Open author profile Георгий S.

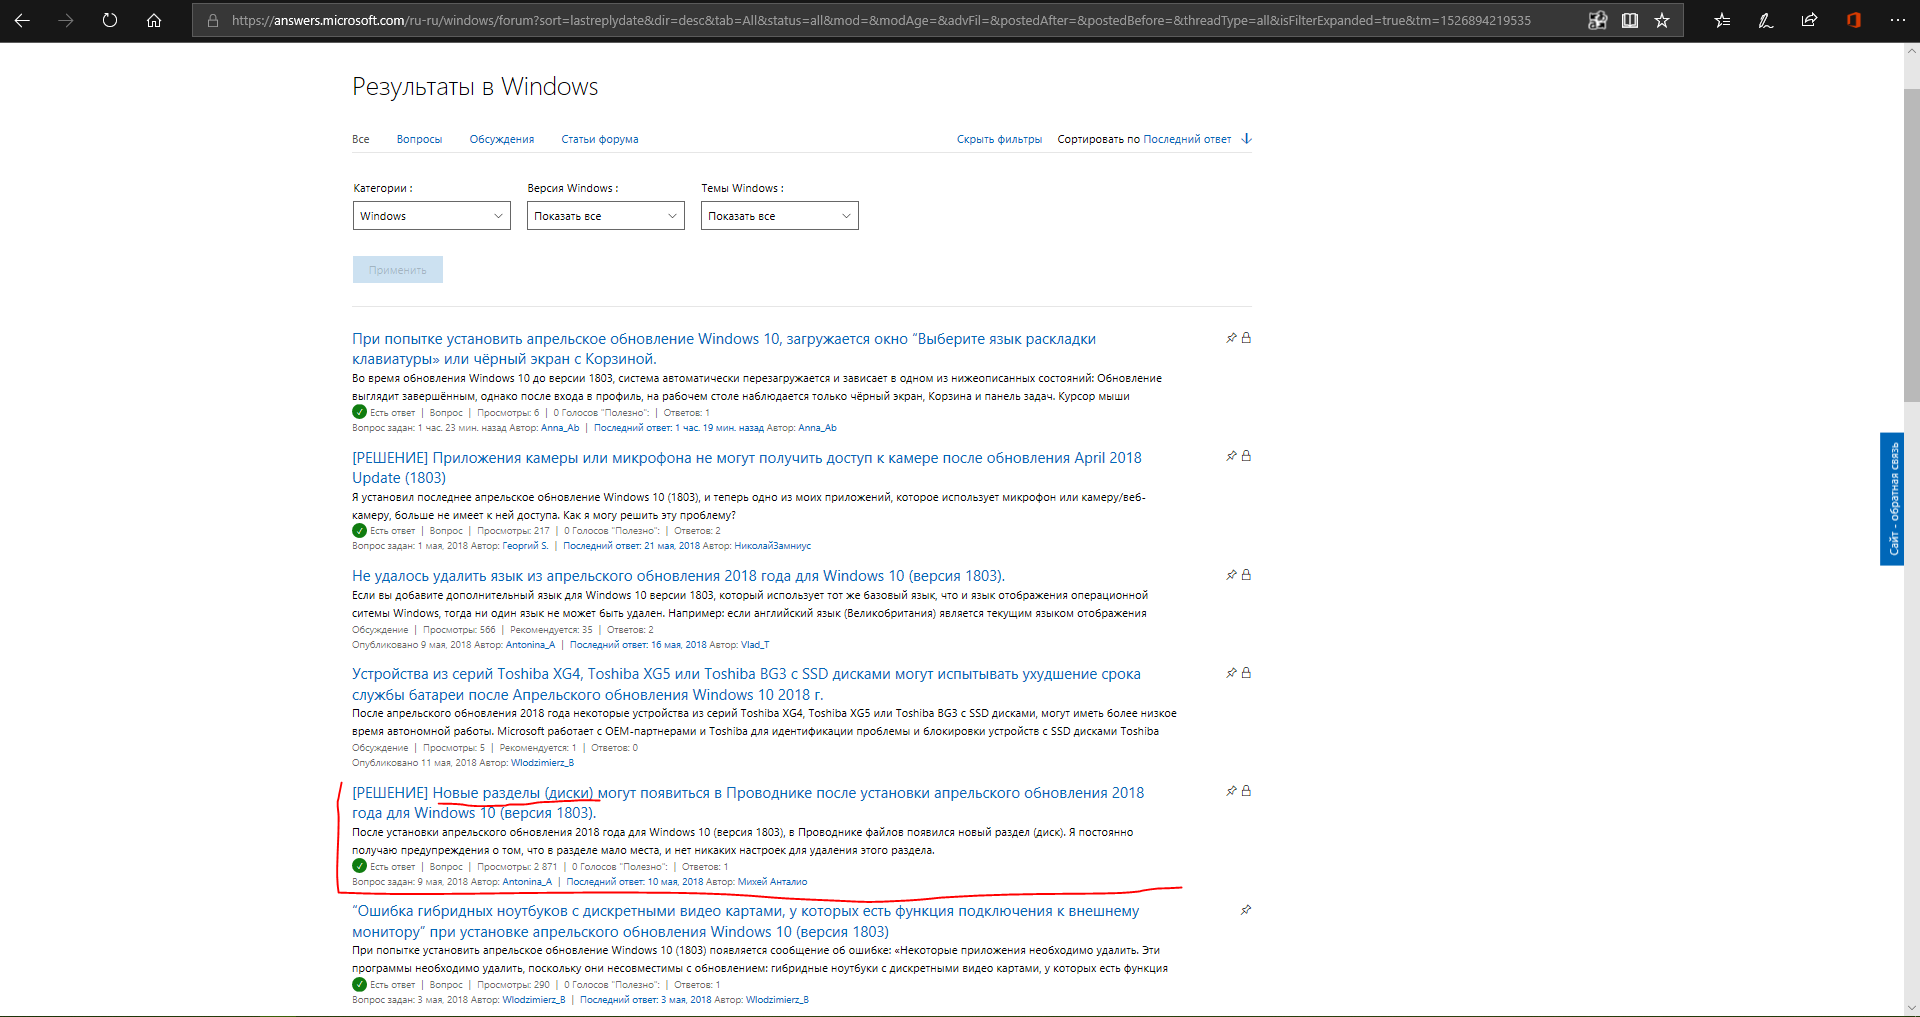click(525, 546)
